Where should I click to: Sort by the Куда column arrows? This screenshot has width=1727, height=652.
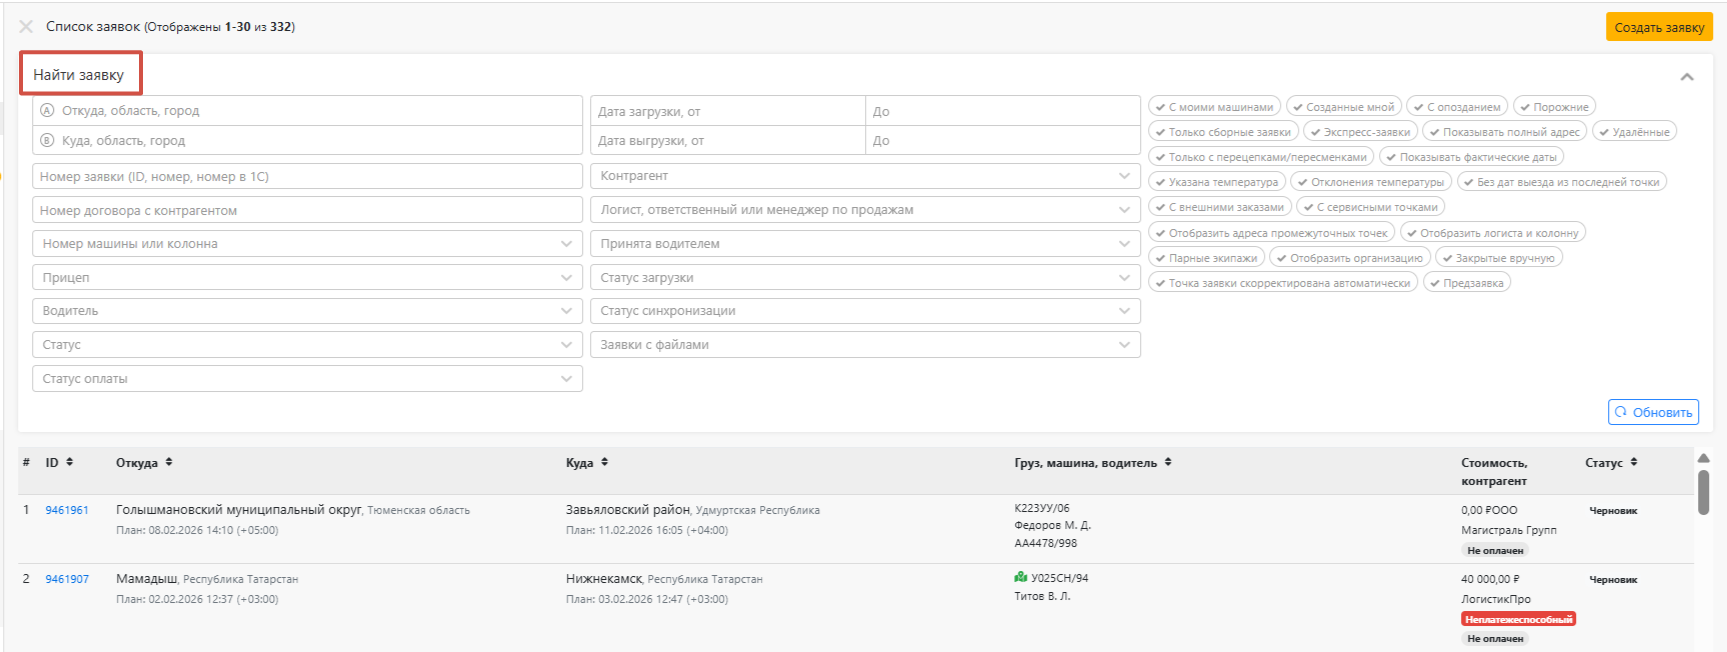click(605, 462)
